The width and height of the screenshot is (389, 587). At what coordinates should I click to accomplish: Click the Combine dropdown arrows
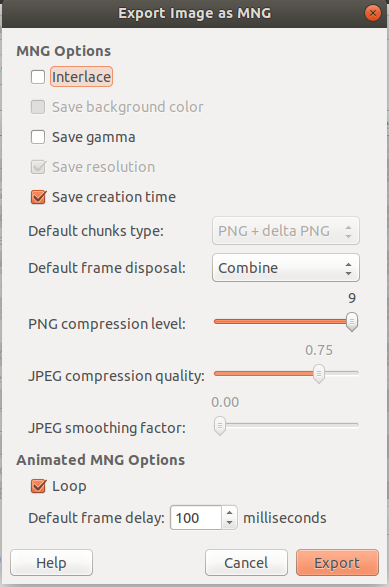[348, 268]
